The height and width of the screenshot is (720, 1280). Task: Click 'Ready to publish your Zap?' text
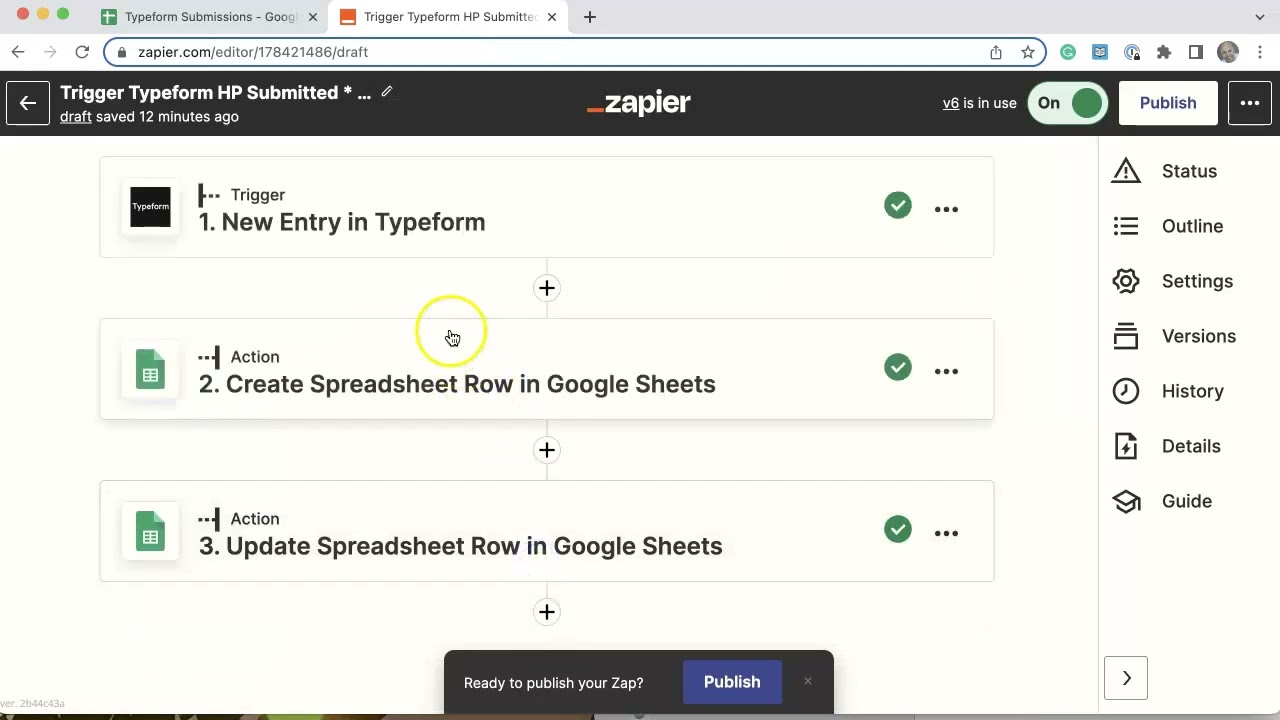(x=553, y=683)
